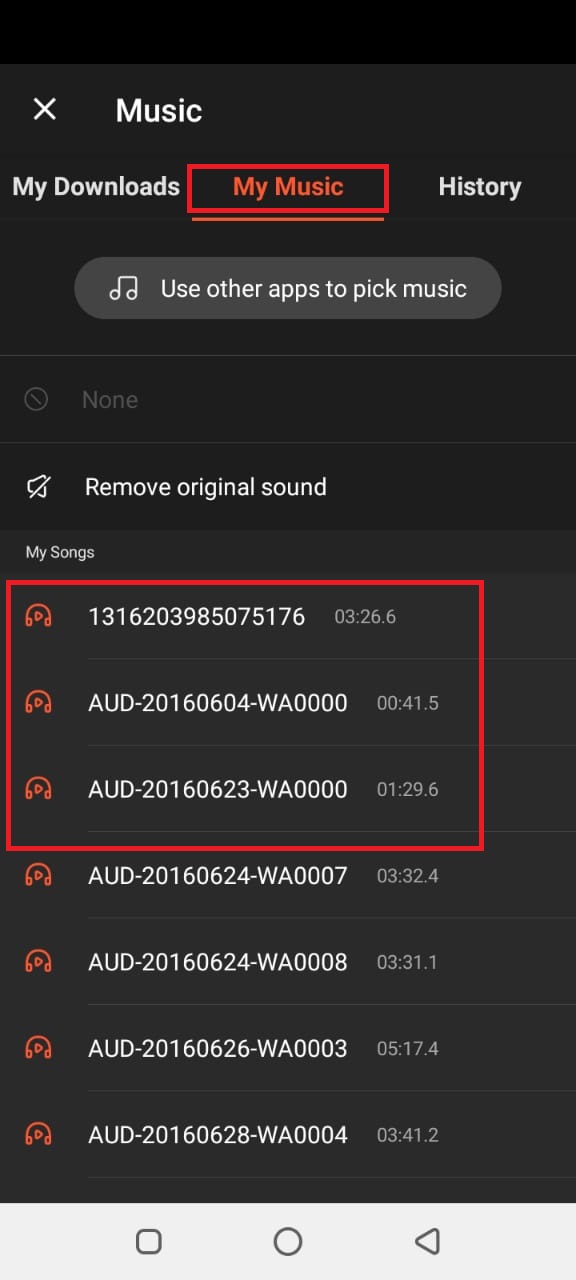Open the History tab
The height and width of the screenshot is (1280, 576).
[480, 187]
